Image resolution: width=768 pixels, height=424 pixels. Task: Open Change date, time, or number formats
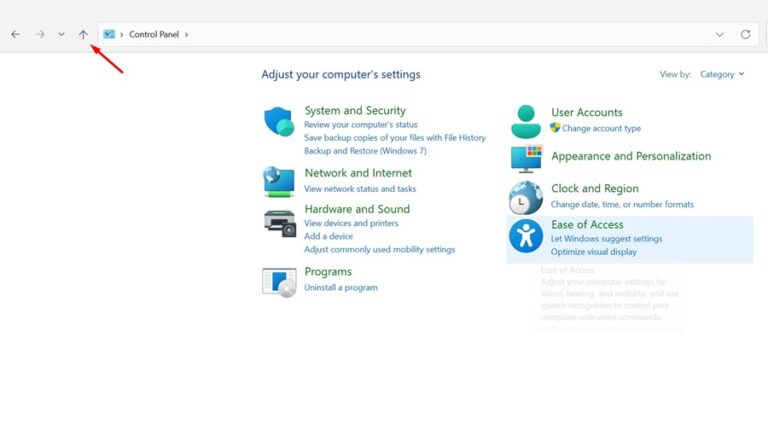coord(622,205)
